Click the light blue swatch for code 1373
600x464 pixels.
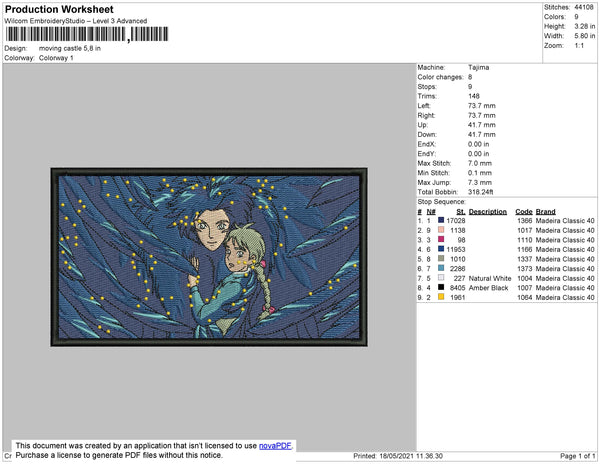pyautogui.click(x=441, y=268)
